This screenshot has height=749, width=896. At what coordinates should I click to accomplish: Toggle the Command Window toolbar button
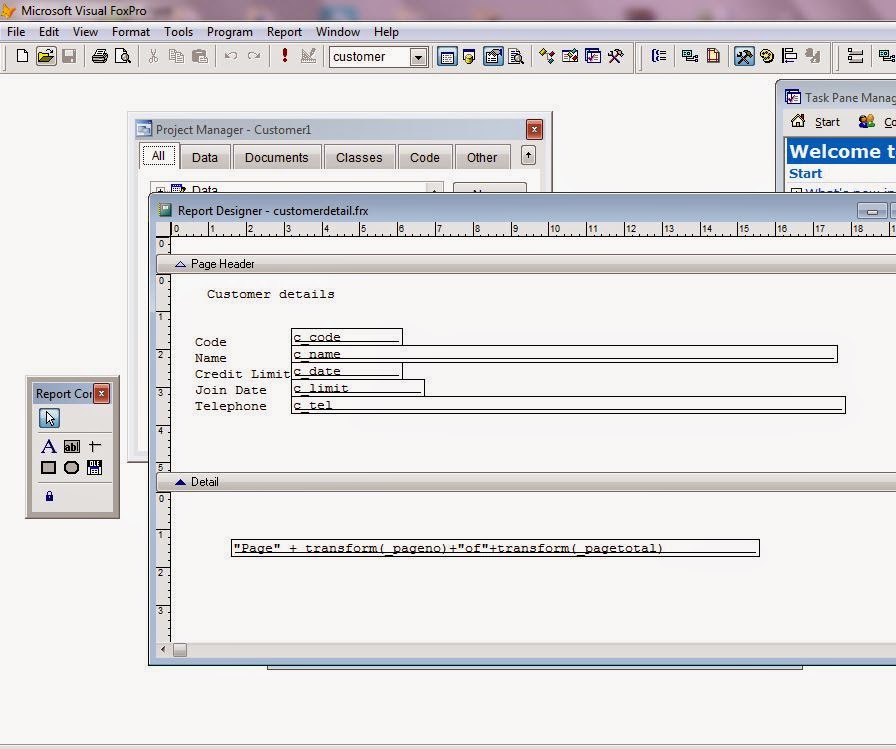[x=447, y=56]
